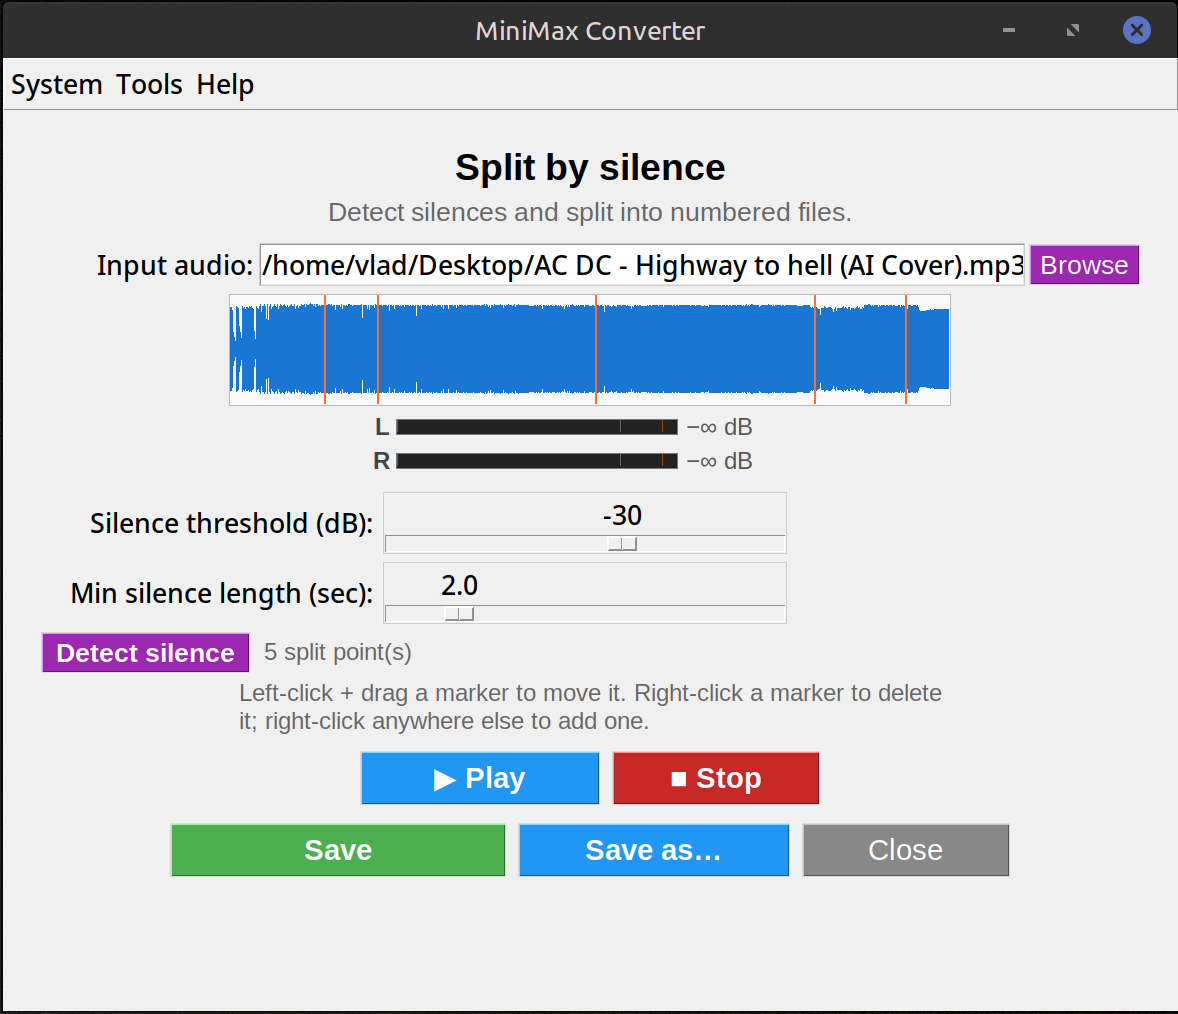Run Detect silence
This screenshot has height=1014, width=1178.
(145, 653)
